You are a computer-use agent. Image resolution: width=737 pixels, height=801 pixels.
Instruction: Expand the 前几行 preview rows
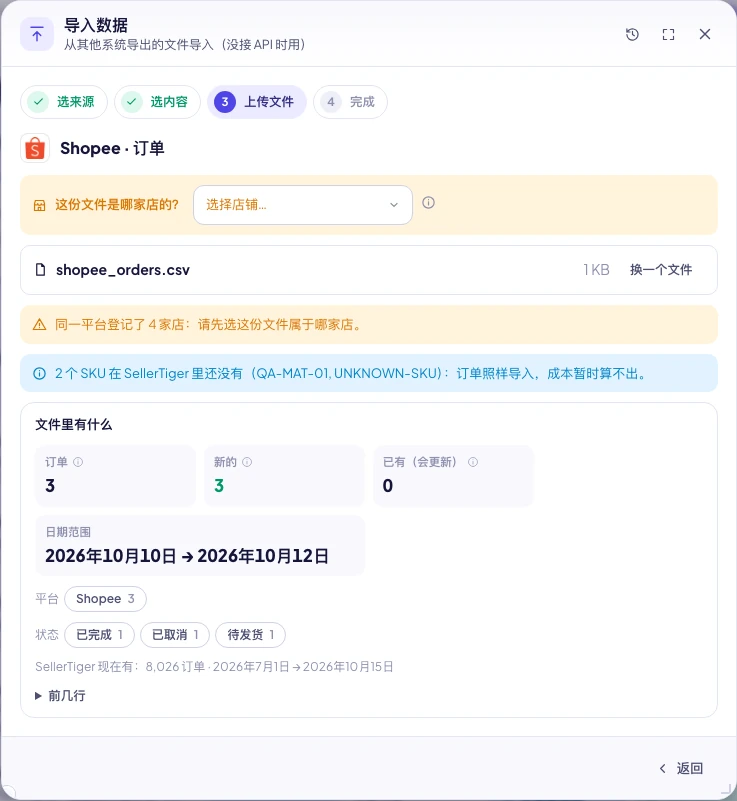pos(60,695)
